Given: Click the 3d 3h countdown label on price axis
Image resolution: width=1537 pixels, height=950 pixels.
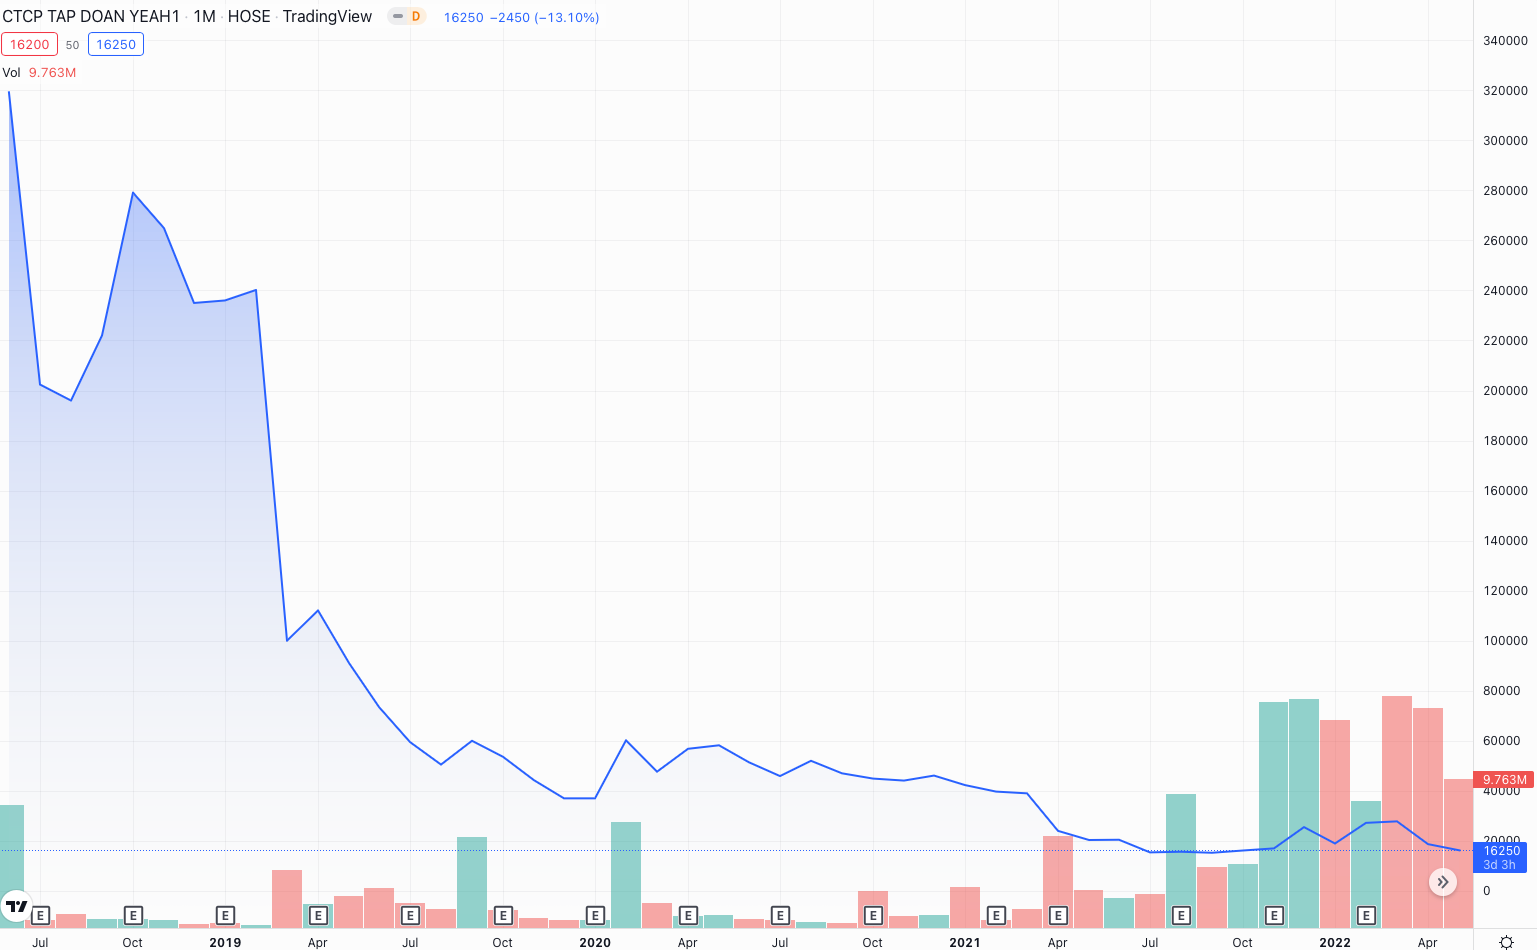Looking at the screenshot, I should [1500, 865].
